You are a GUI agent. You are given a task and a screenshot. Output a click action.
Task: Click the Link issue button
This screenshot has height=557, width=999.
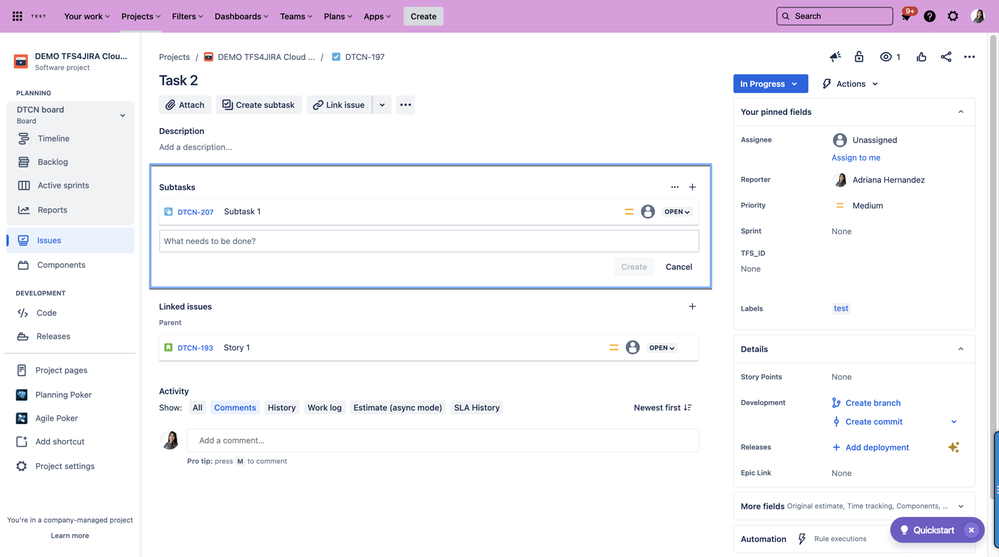tap(339, 105)
